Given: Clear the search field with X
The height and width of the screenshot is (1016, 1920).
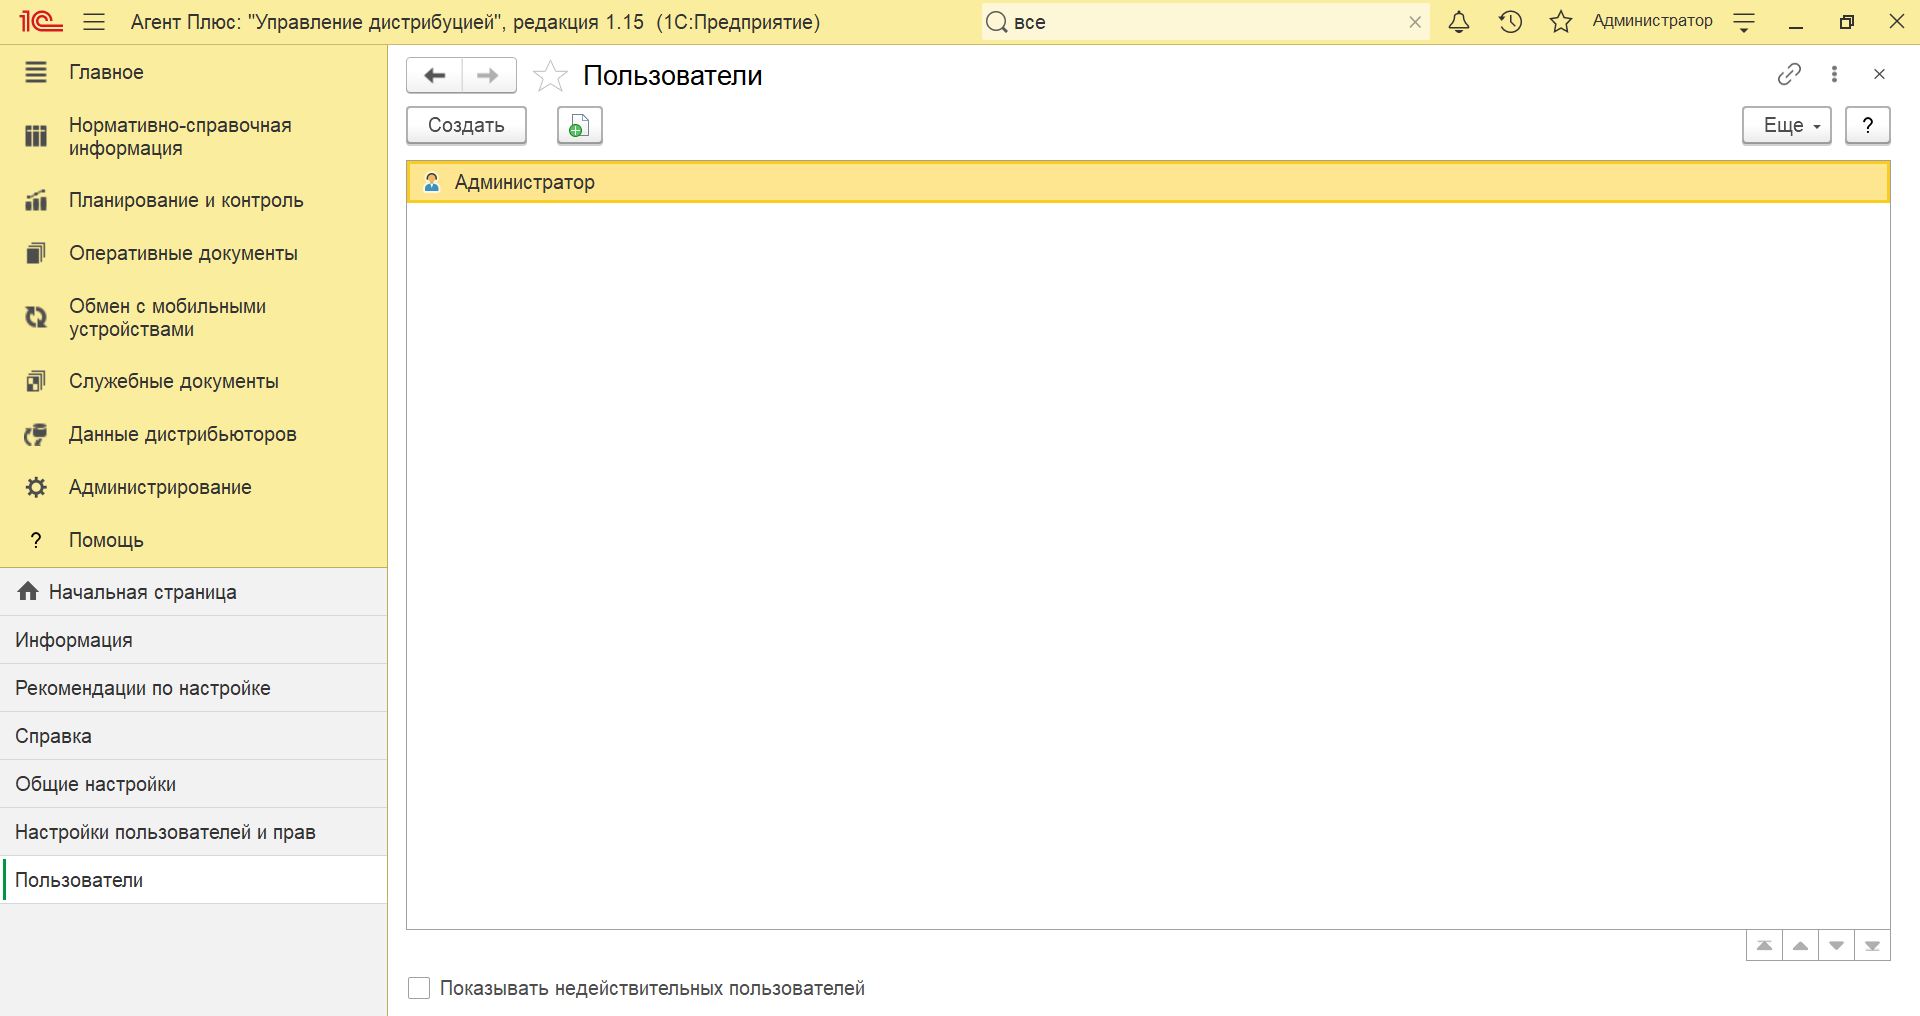Looking at the screenshot, I should click(x=1415, y=22).
